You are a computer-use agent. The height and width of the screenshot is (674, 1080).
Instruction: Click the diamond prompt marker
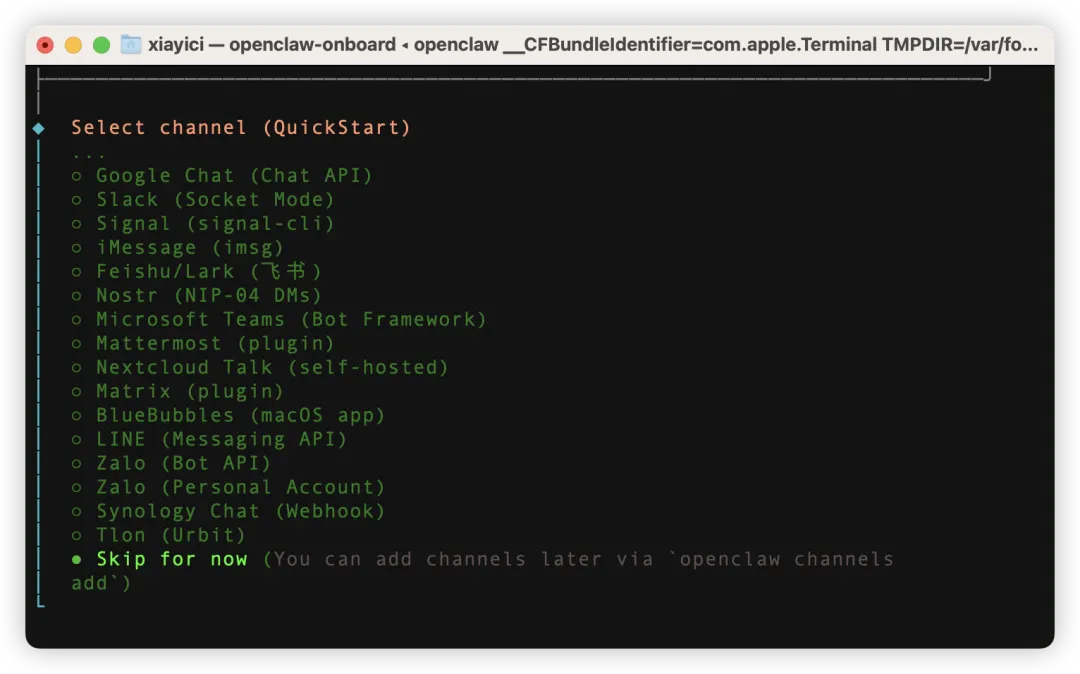39,128
